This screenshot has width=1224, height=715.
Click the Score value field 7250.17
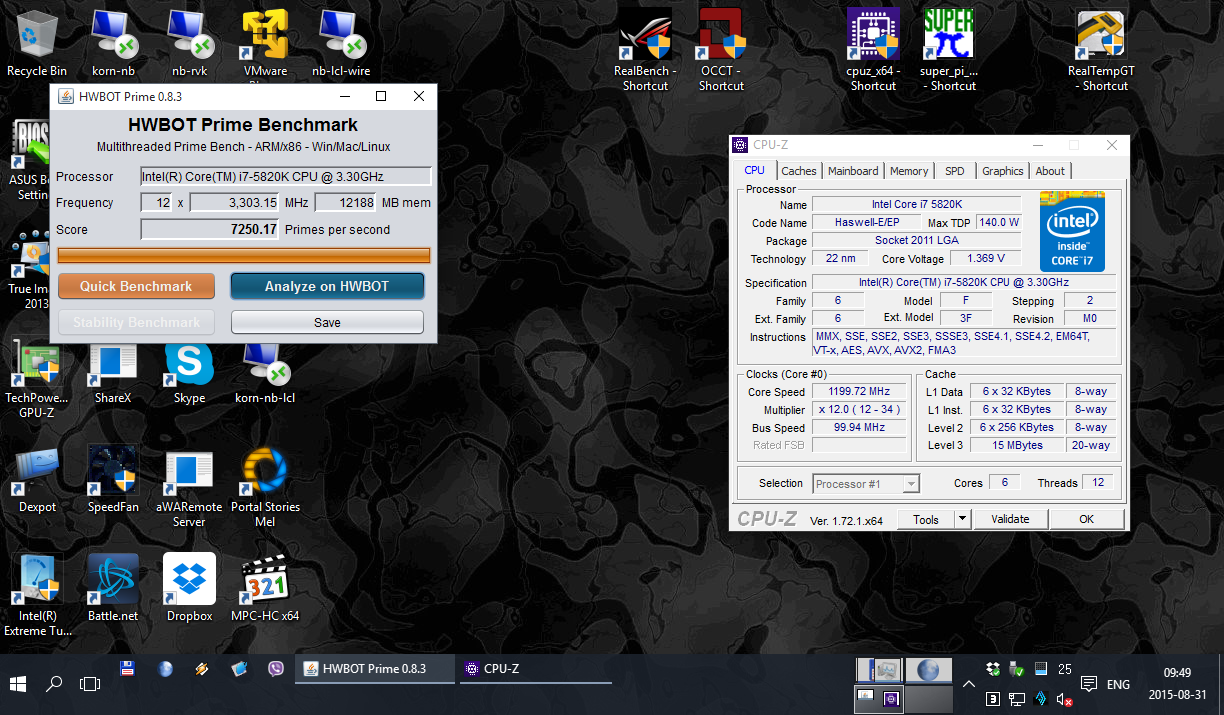click(x=210, y=230)
